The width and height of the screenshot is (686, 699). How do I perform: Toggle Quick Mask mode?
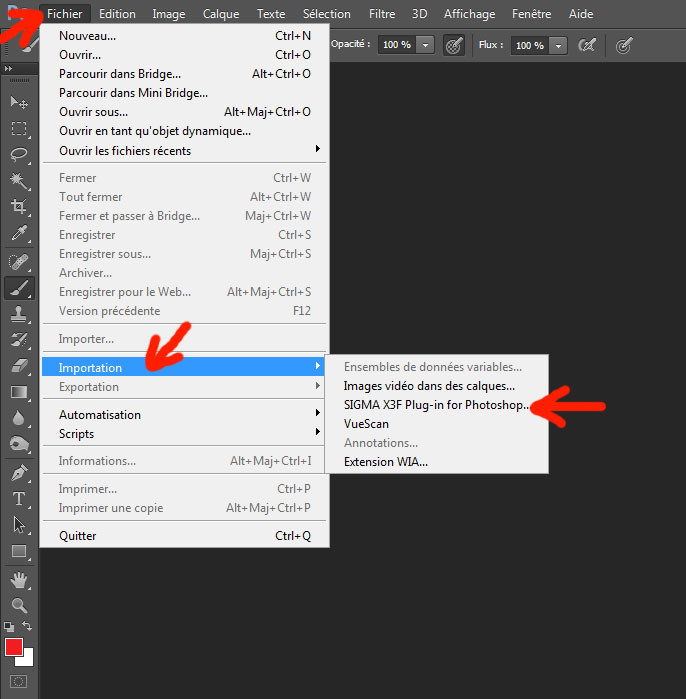(18, 681)
